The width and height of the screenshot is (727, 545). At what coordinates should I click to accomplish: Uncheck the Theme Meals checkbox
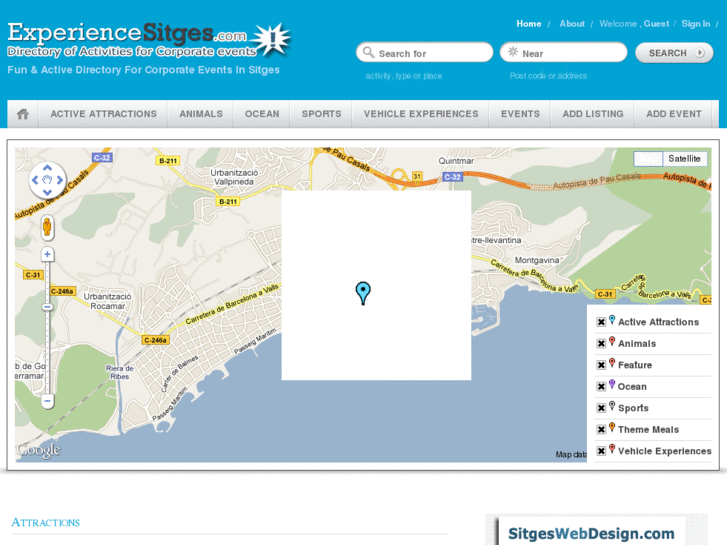[601, 430]
